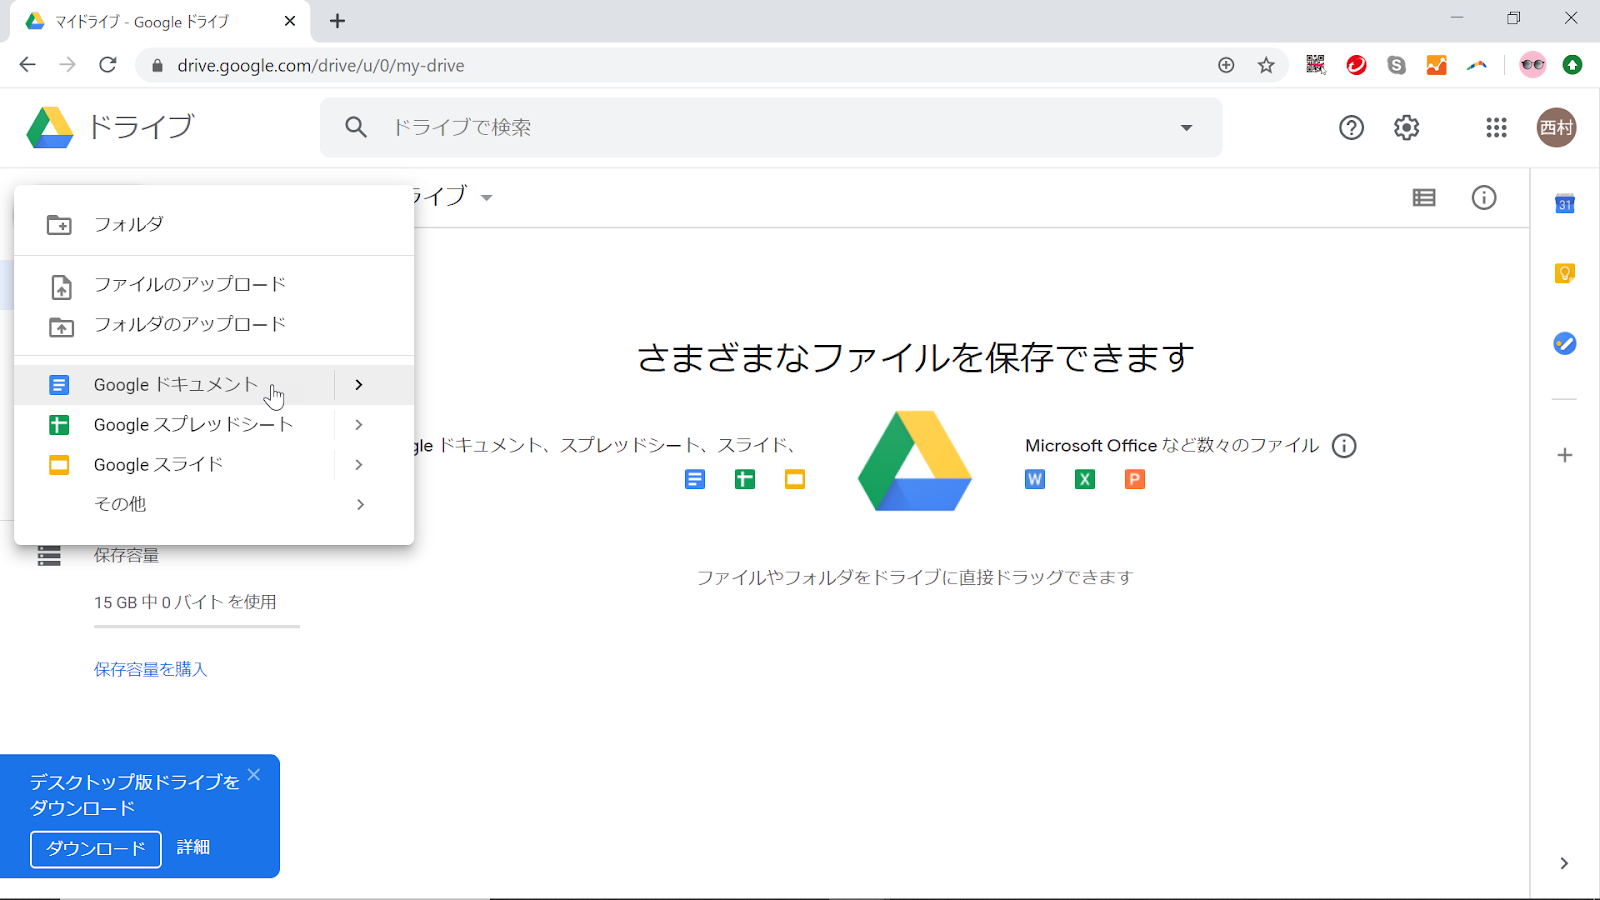This screenshot has width=1600, height=900.
Task: Click PowerPoint icon in empty state
Action: click(x=1135, y=480)
